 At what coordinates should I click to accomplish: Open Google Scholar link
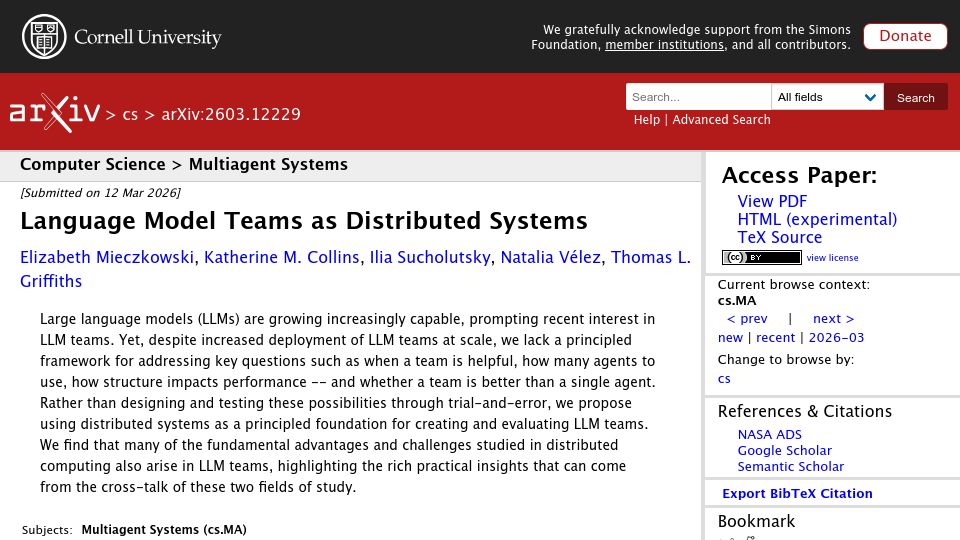pyautogui.click(x=784, y=451)
